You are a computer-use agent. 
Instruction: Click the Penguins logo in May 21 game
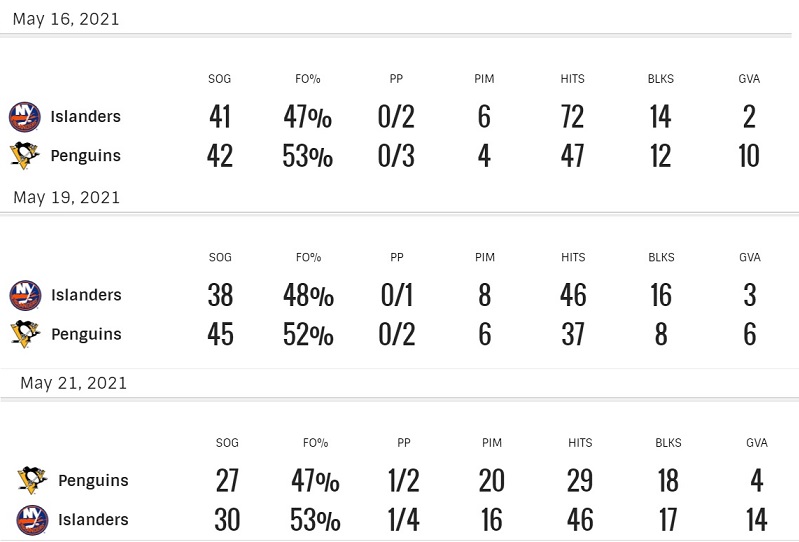tap(32, 480)
